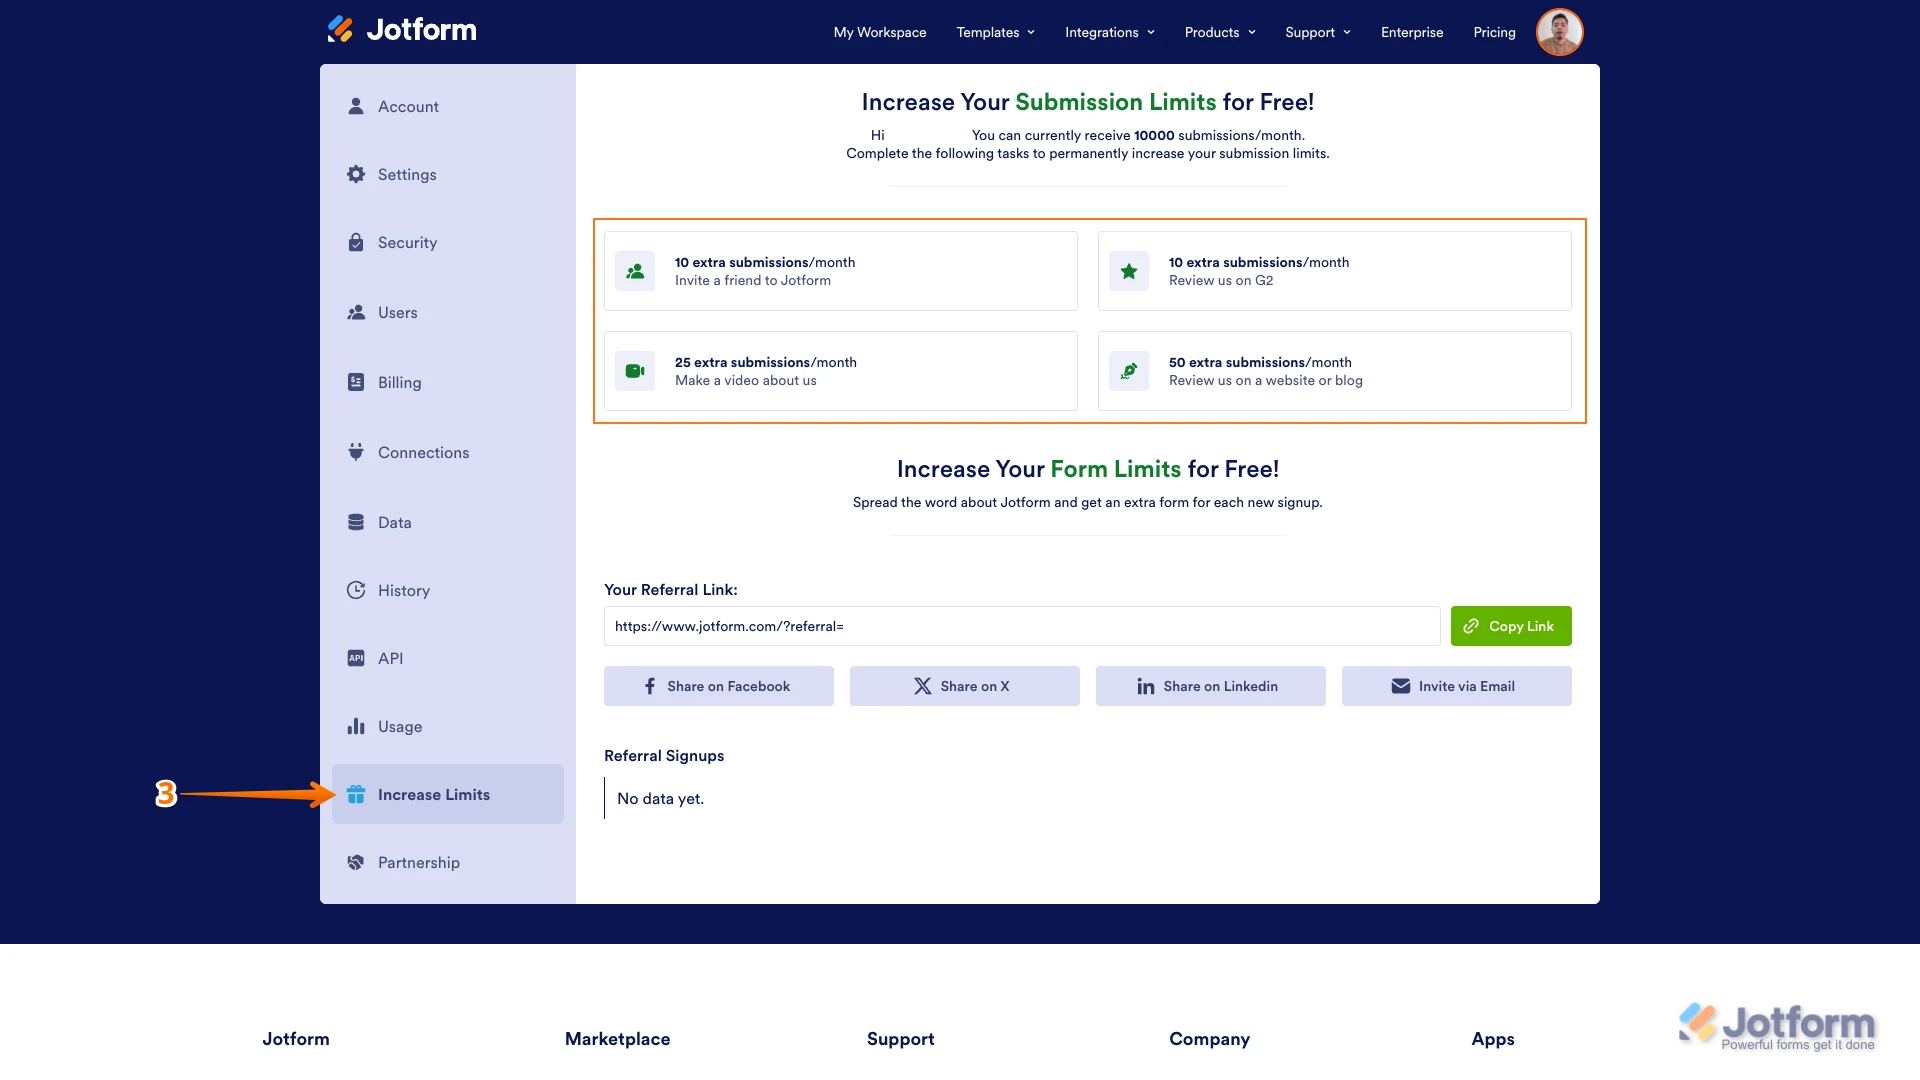
Task: Click Copy Link button text
Action: click(x=1521, y=626)
